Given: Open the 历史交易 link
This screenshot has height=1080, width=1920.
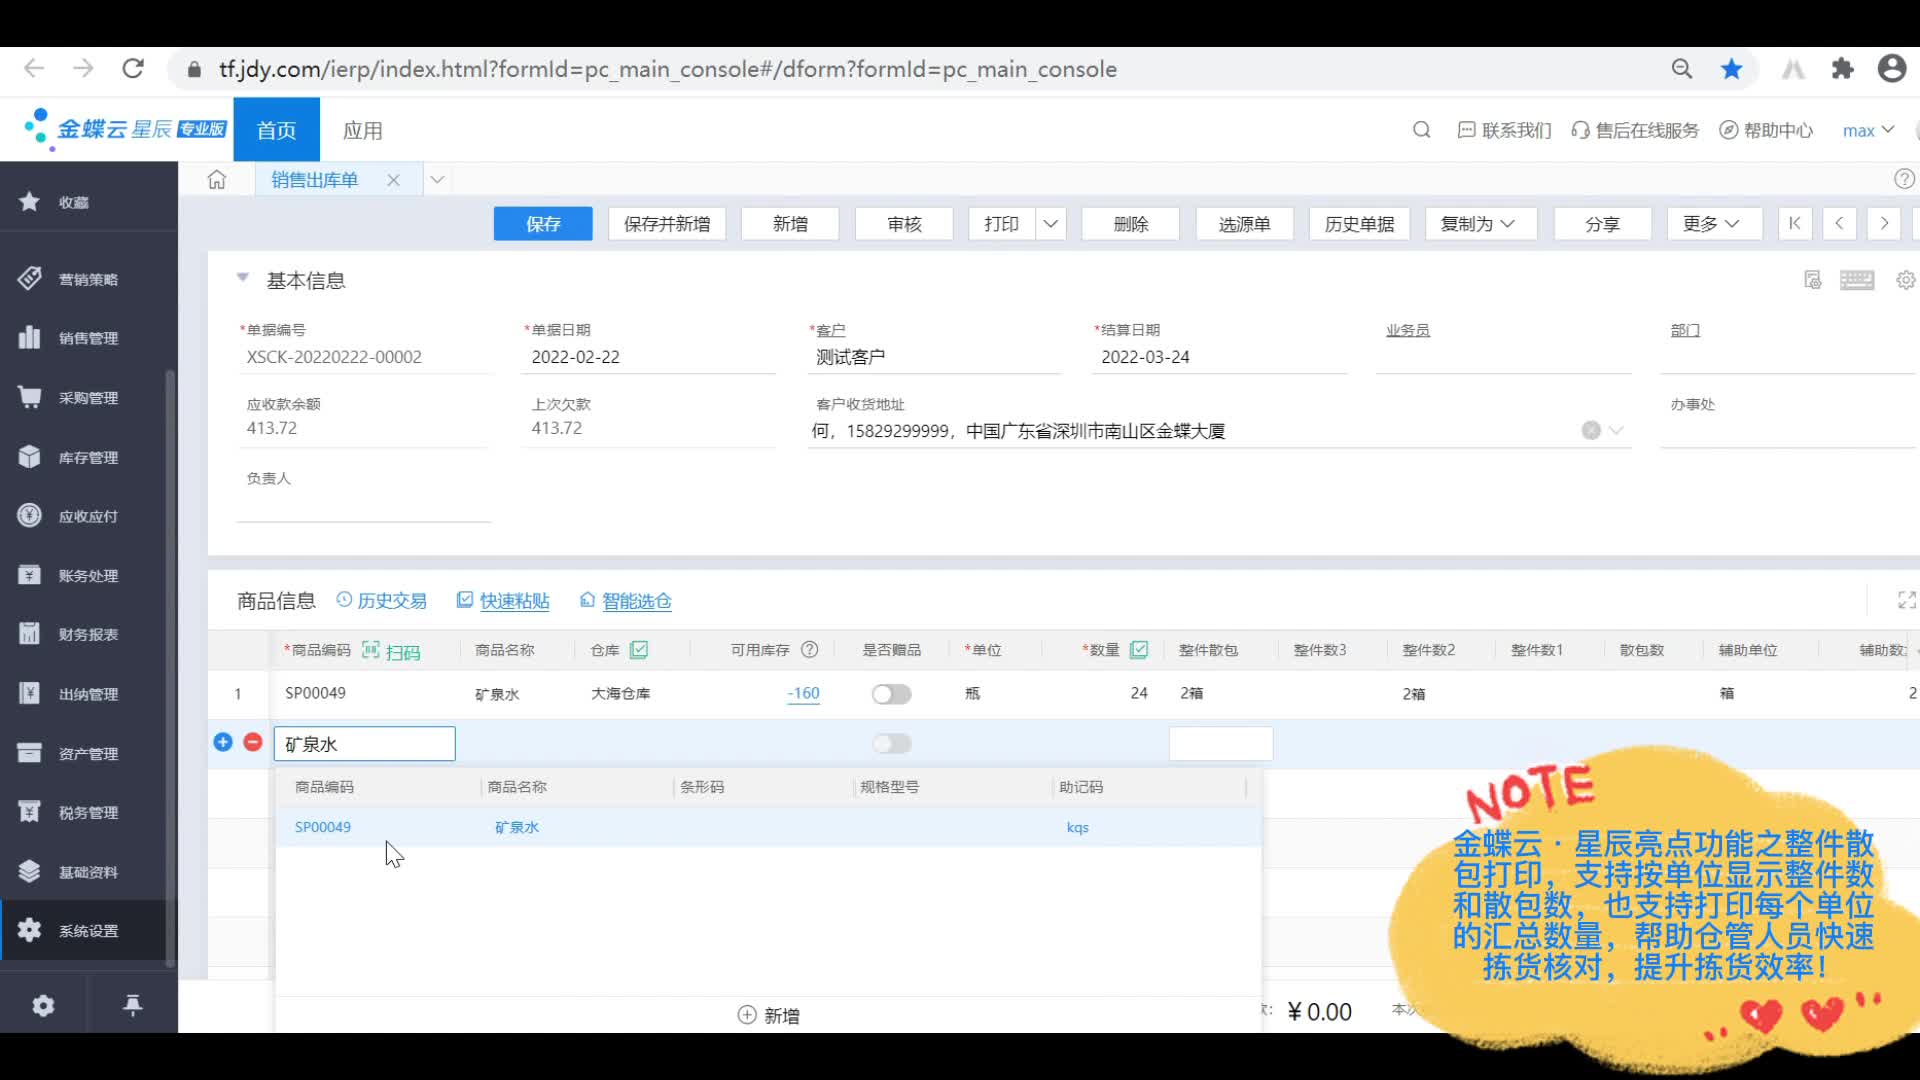Looking at the screenshot, I should [x=381, y=600].
